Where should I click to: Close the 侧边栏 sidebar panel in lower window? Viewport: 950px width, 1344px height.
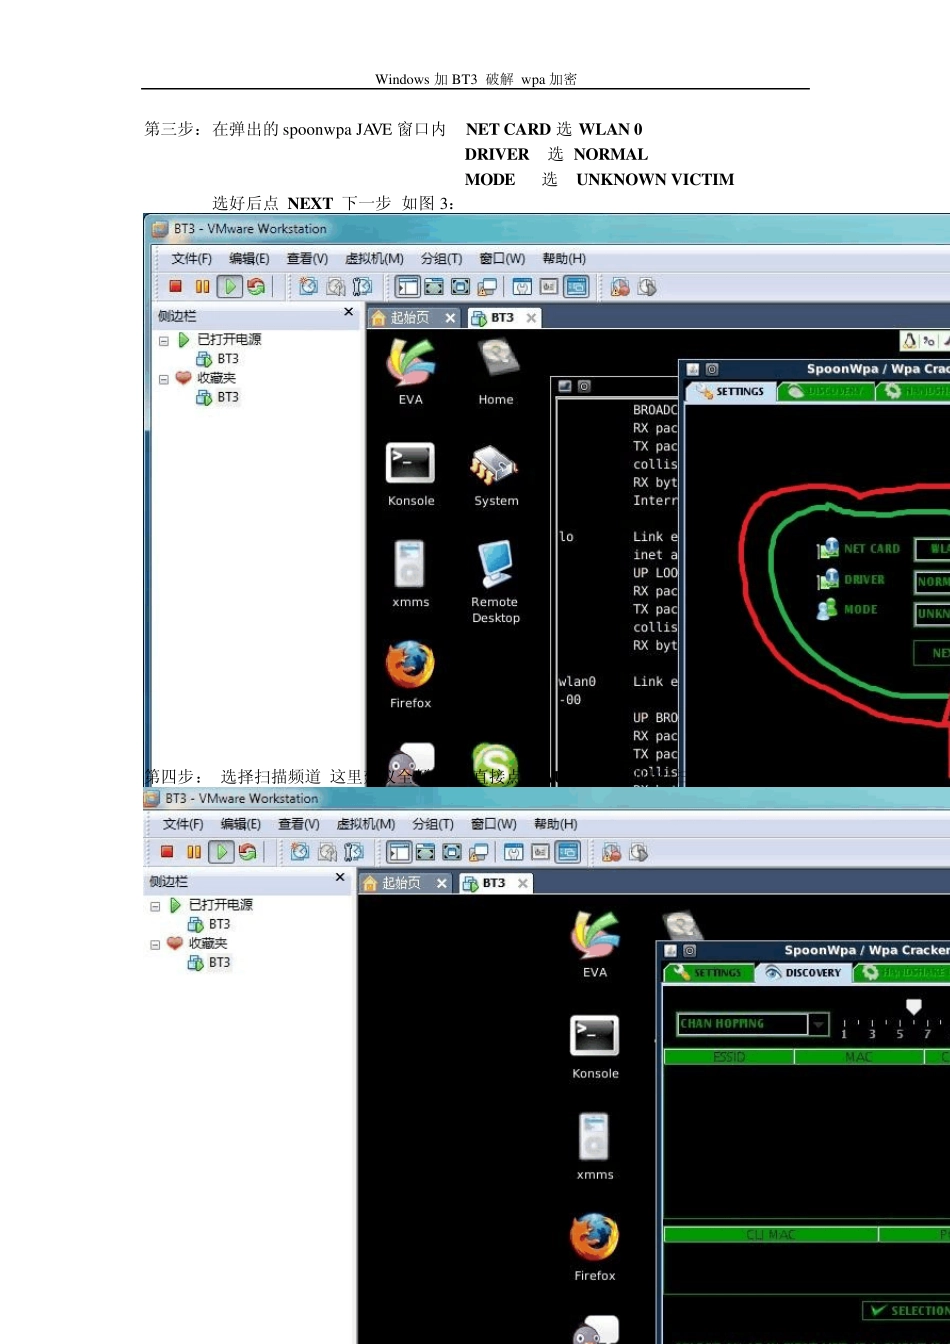(x=340, y=877)
